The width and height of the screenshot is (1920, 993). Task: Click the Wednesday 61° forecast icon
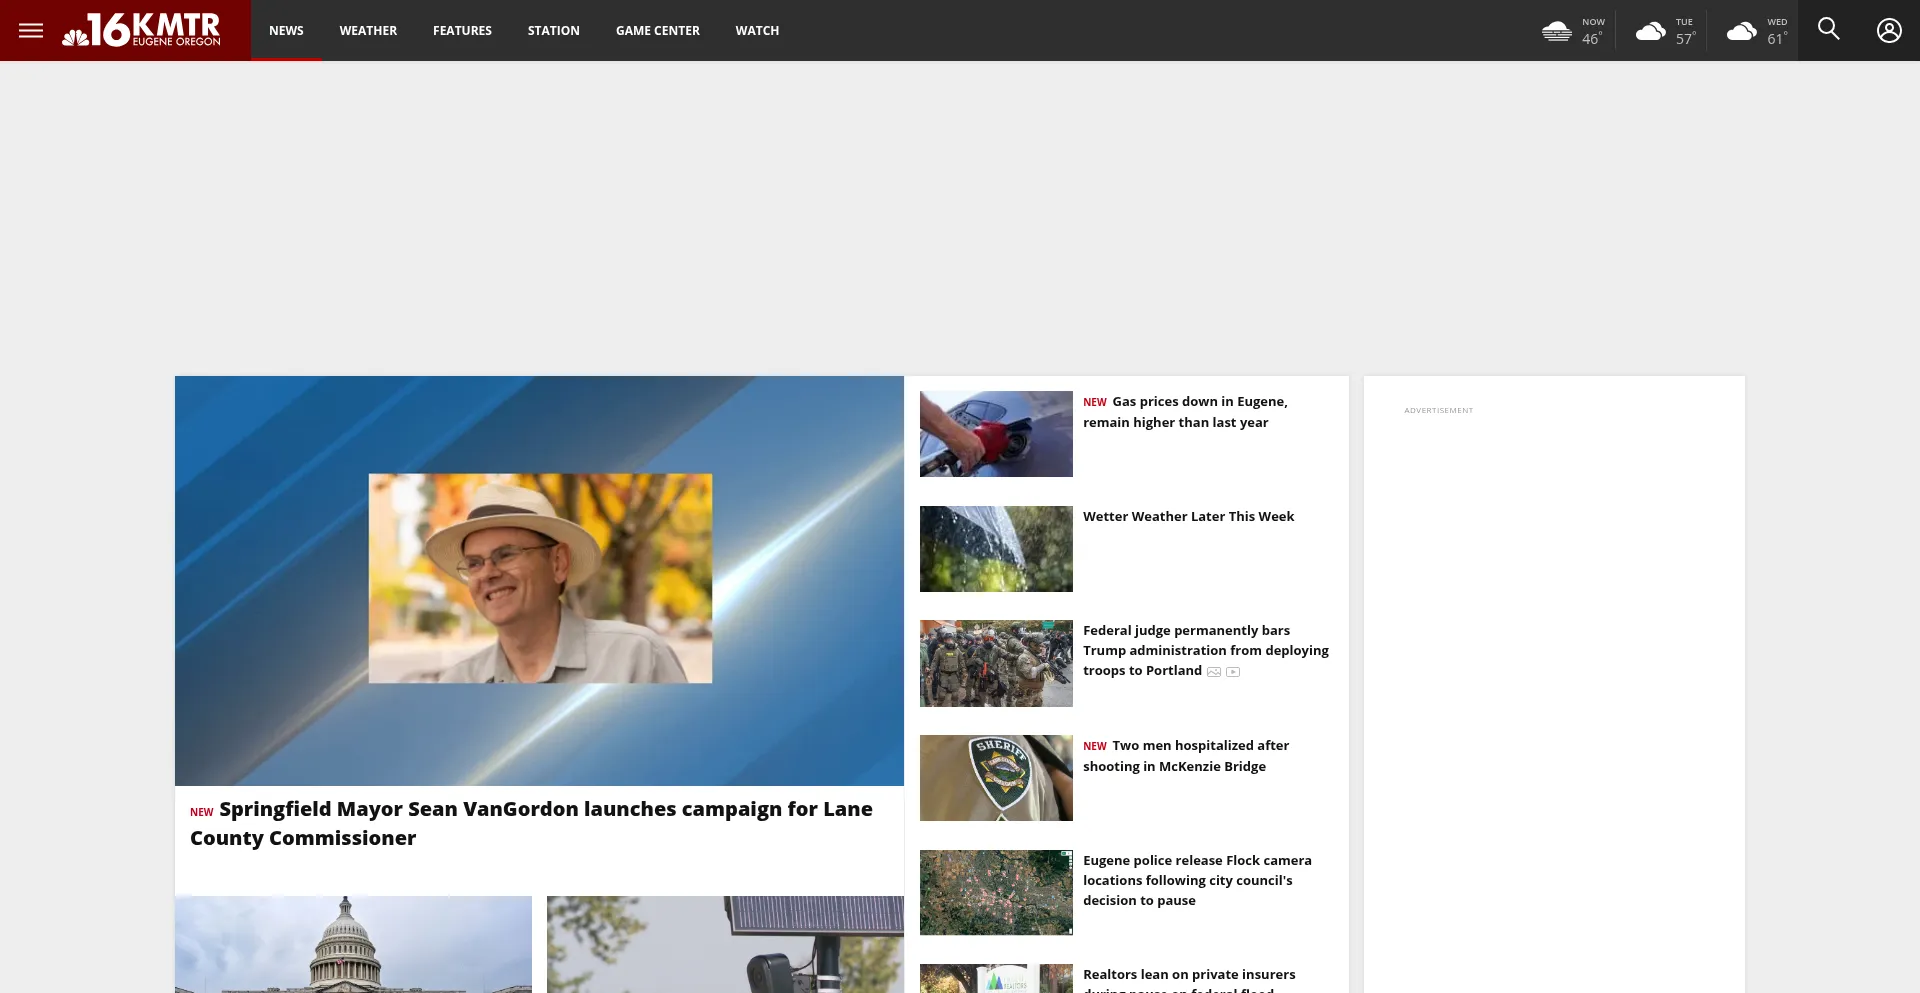pos(1742,31)
